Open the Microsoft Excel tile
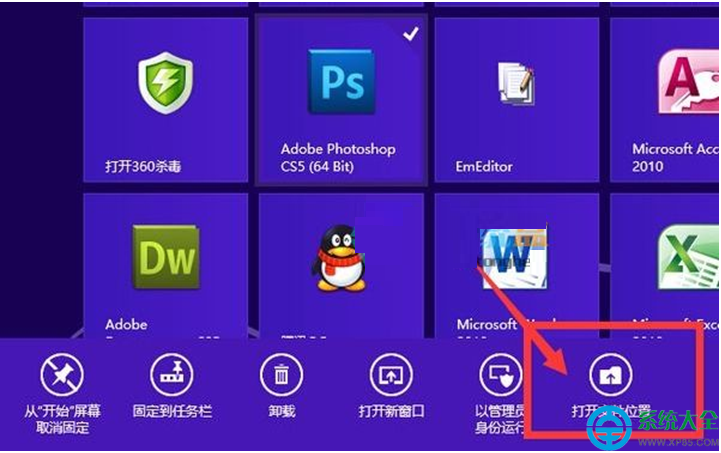721x453 pixels. [665, 266]
